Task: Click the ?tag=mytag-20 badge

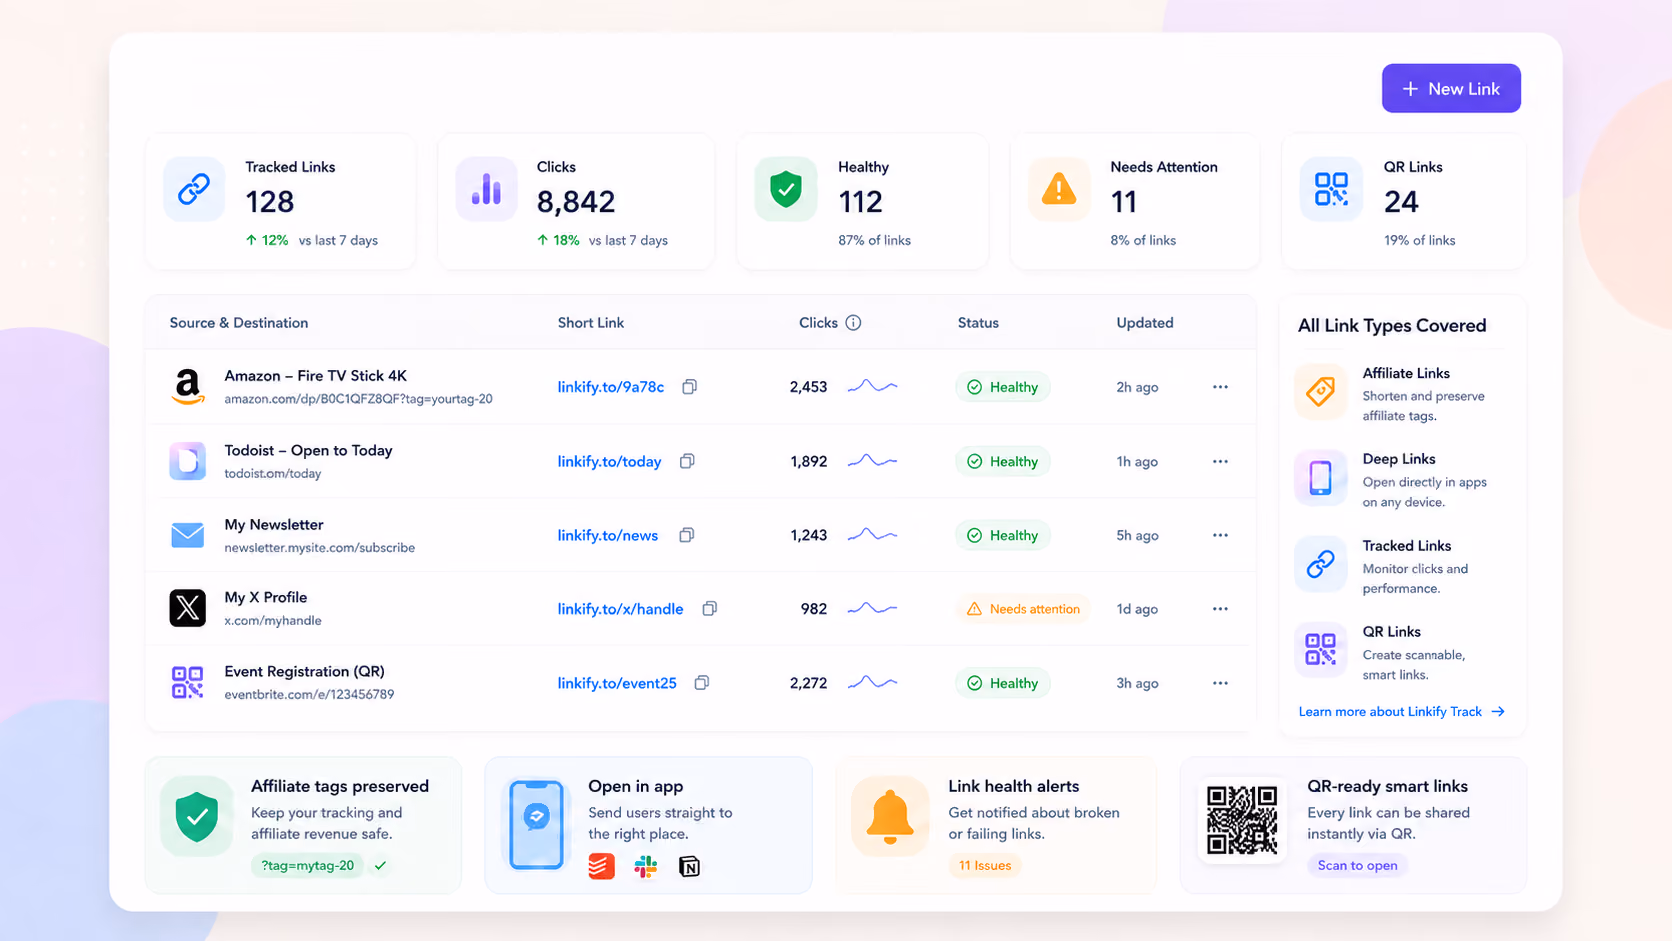Action: (308, 866)
